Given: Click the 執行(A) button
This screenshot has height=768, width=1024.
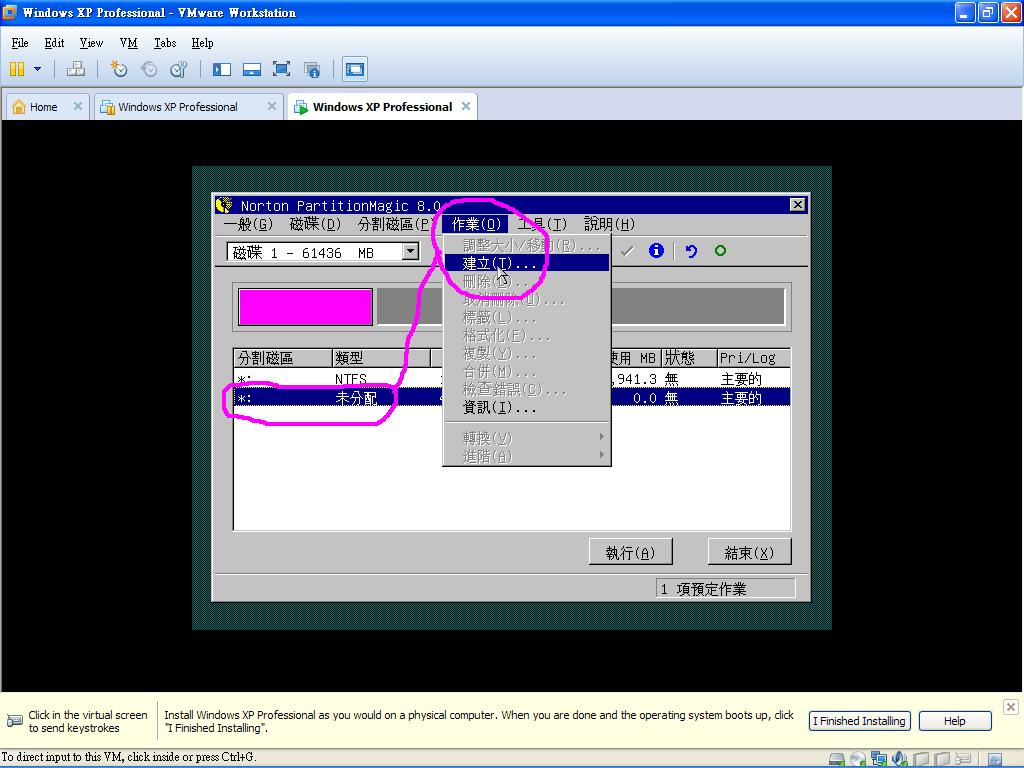Looking at the screenshot, I should pyautogui.click(x=630, y=552).
